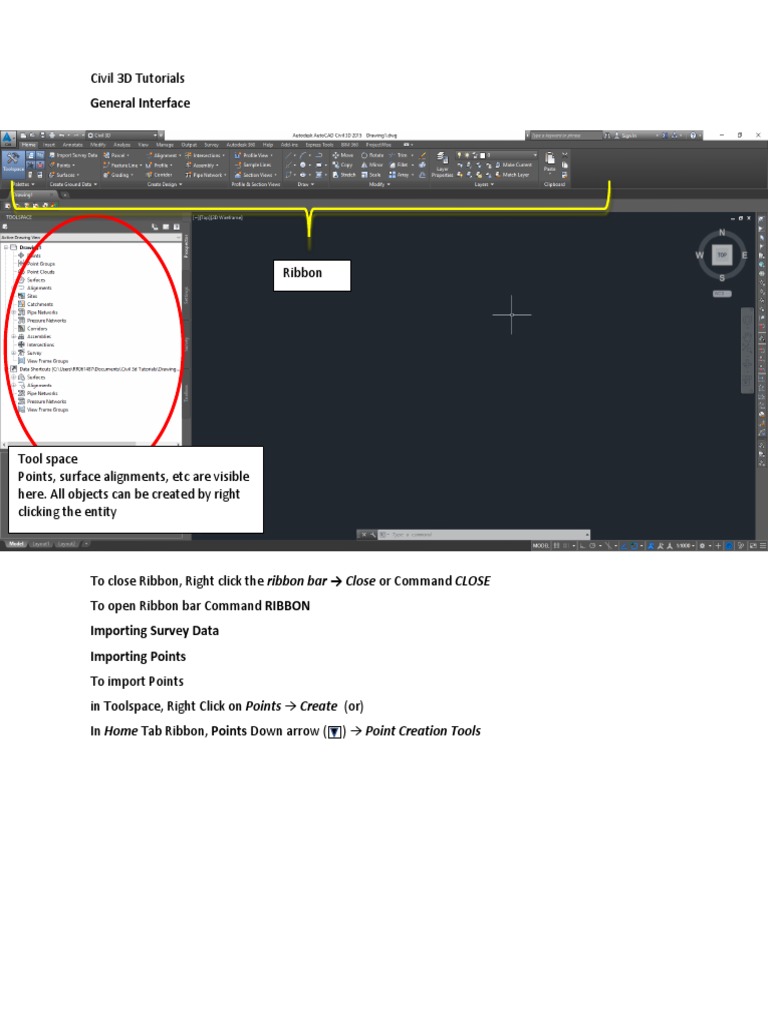Open the Active Drawing View dropdown

91,238
